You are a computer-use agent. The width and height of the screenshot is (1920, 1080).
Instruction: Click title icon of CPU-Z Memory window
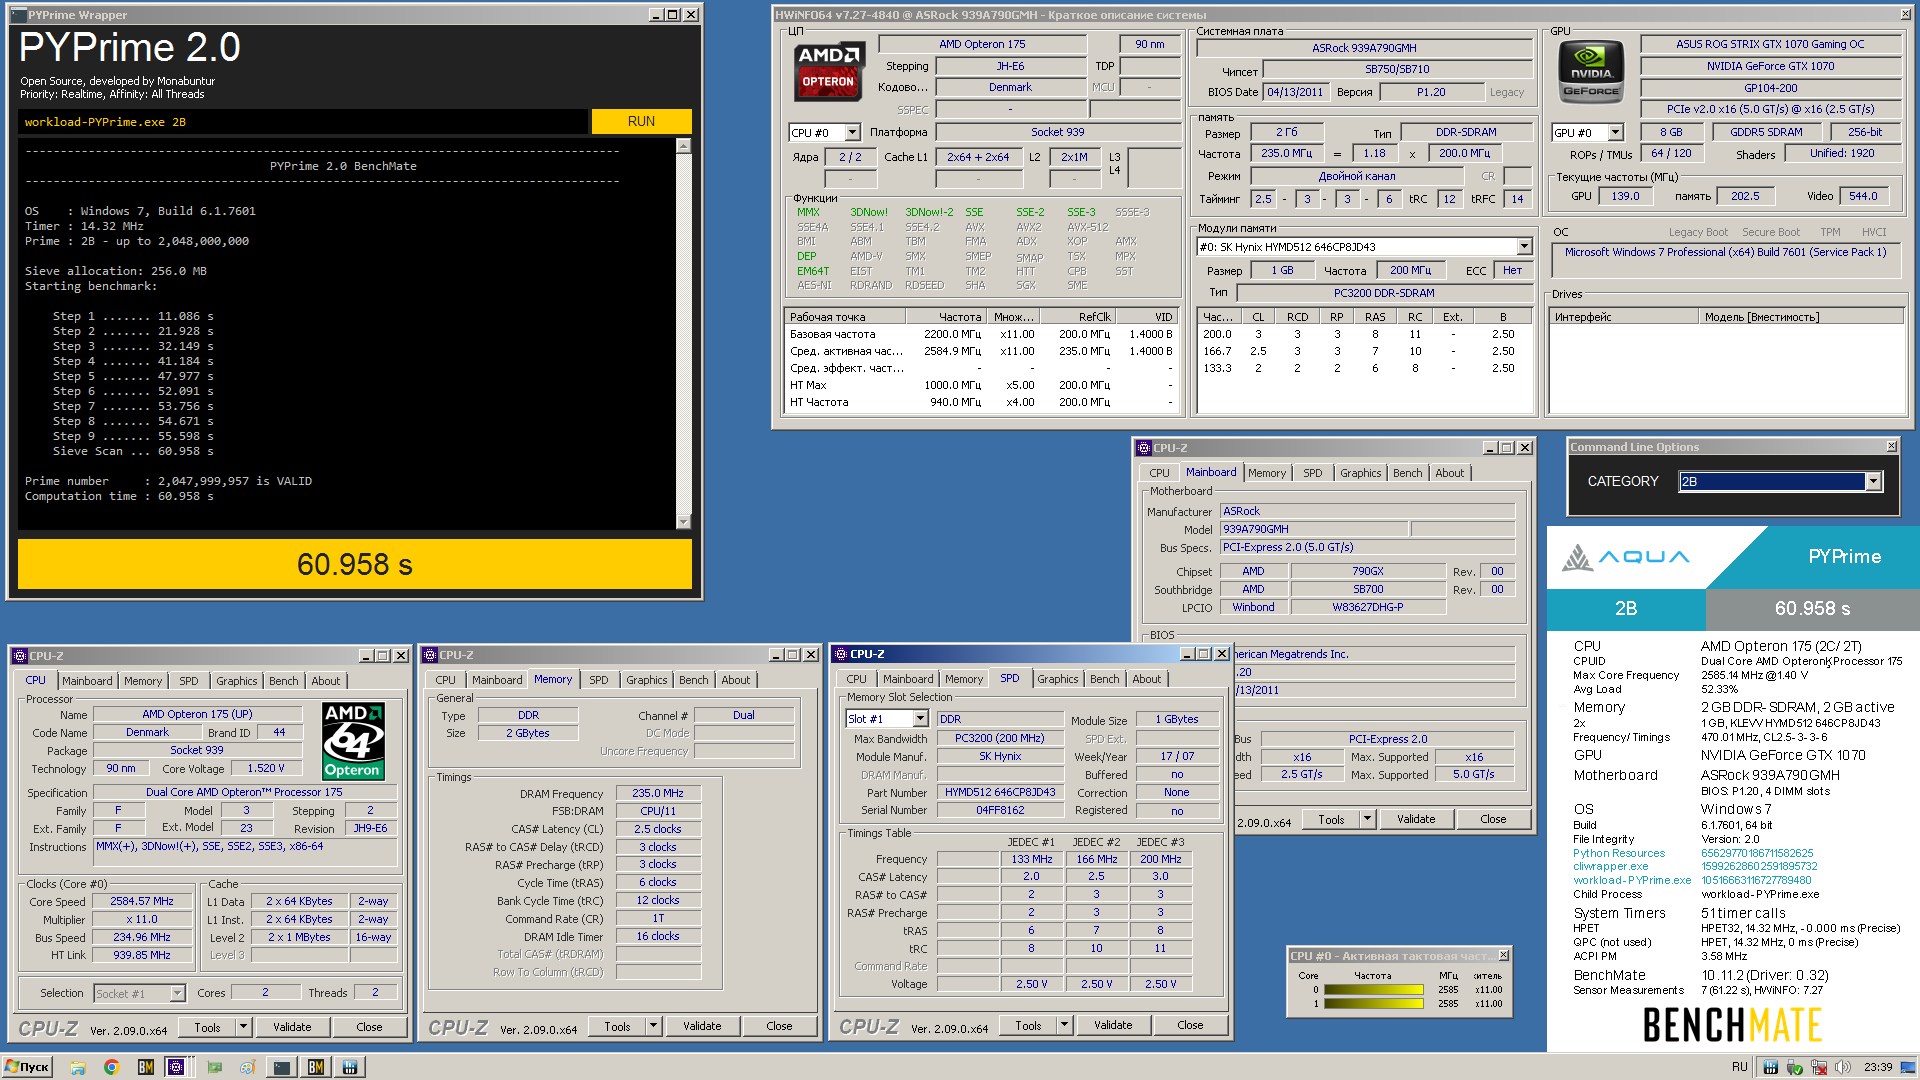coord(431,655)
